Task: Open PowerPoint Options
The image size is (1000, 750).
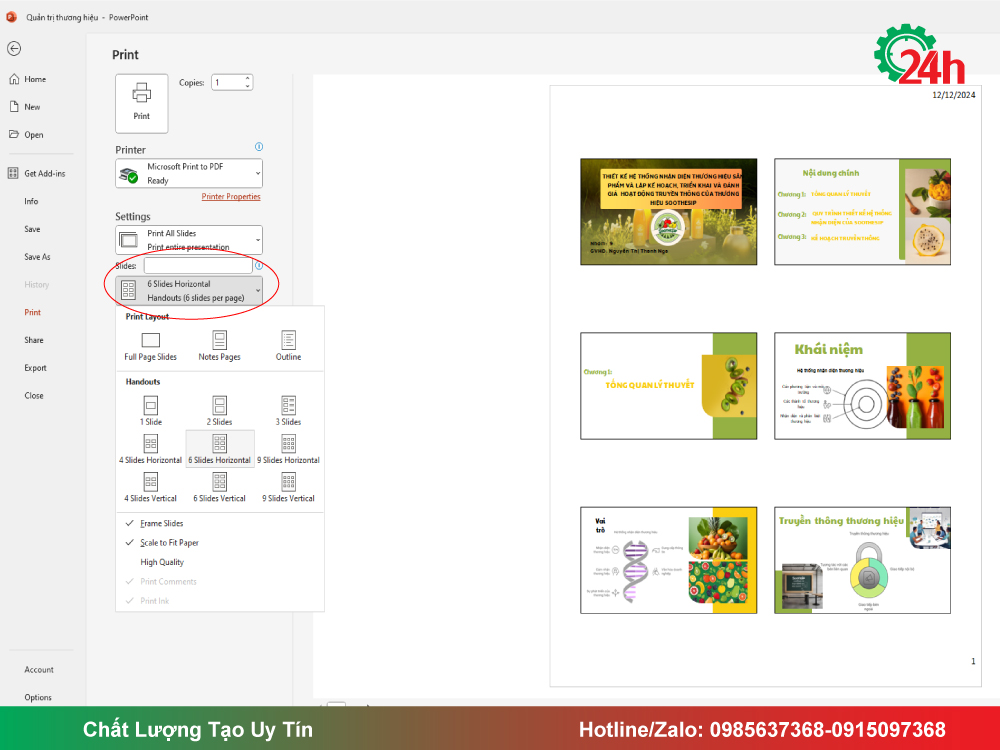Action: (38, 698)
